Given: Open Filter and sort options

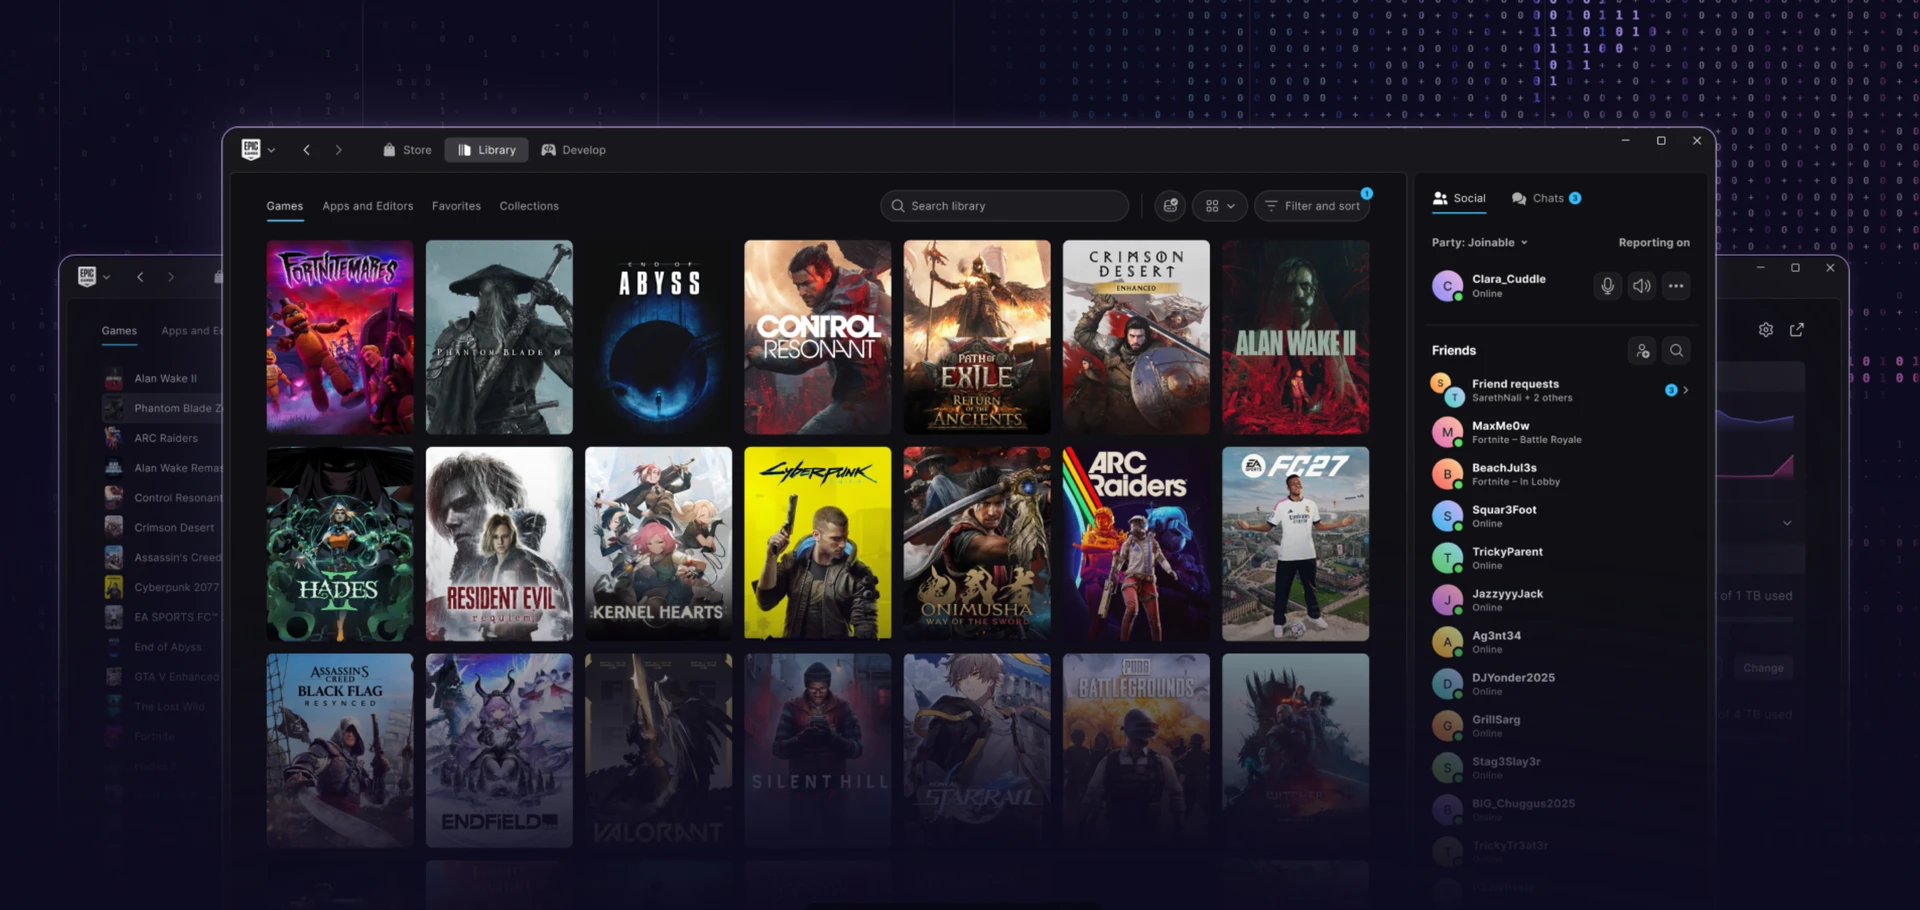Looking at the screenshot, I should (x=1312, y=206).
